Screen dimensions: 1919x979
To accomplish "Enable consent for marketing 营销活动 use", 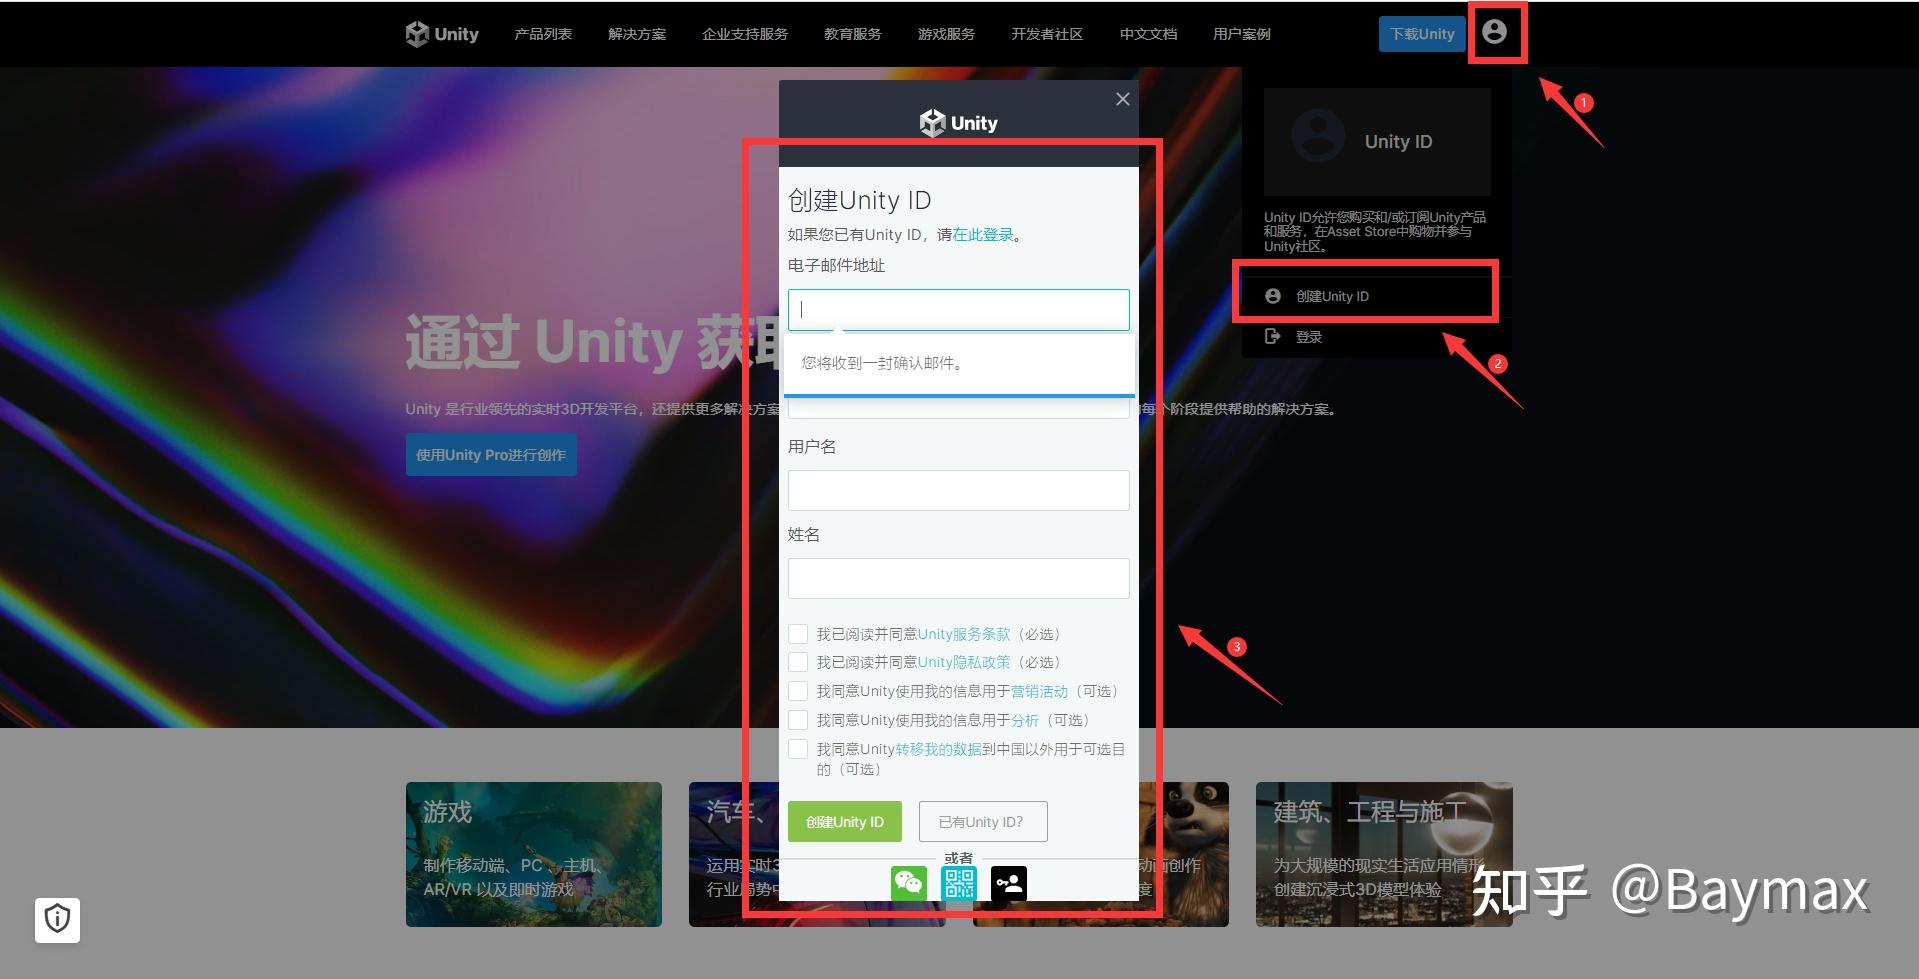I will click(x=797, y=690).
